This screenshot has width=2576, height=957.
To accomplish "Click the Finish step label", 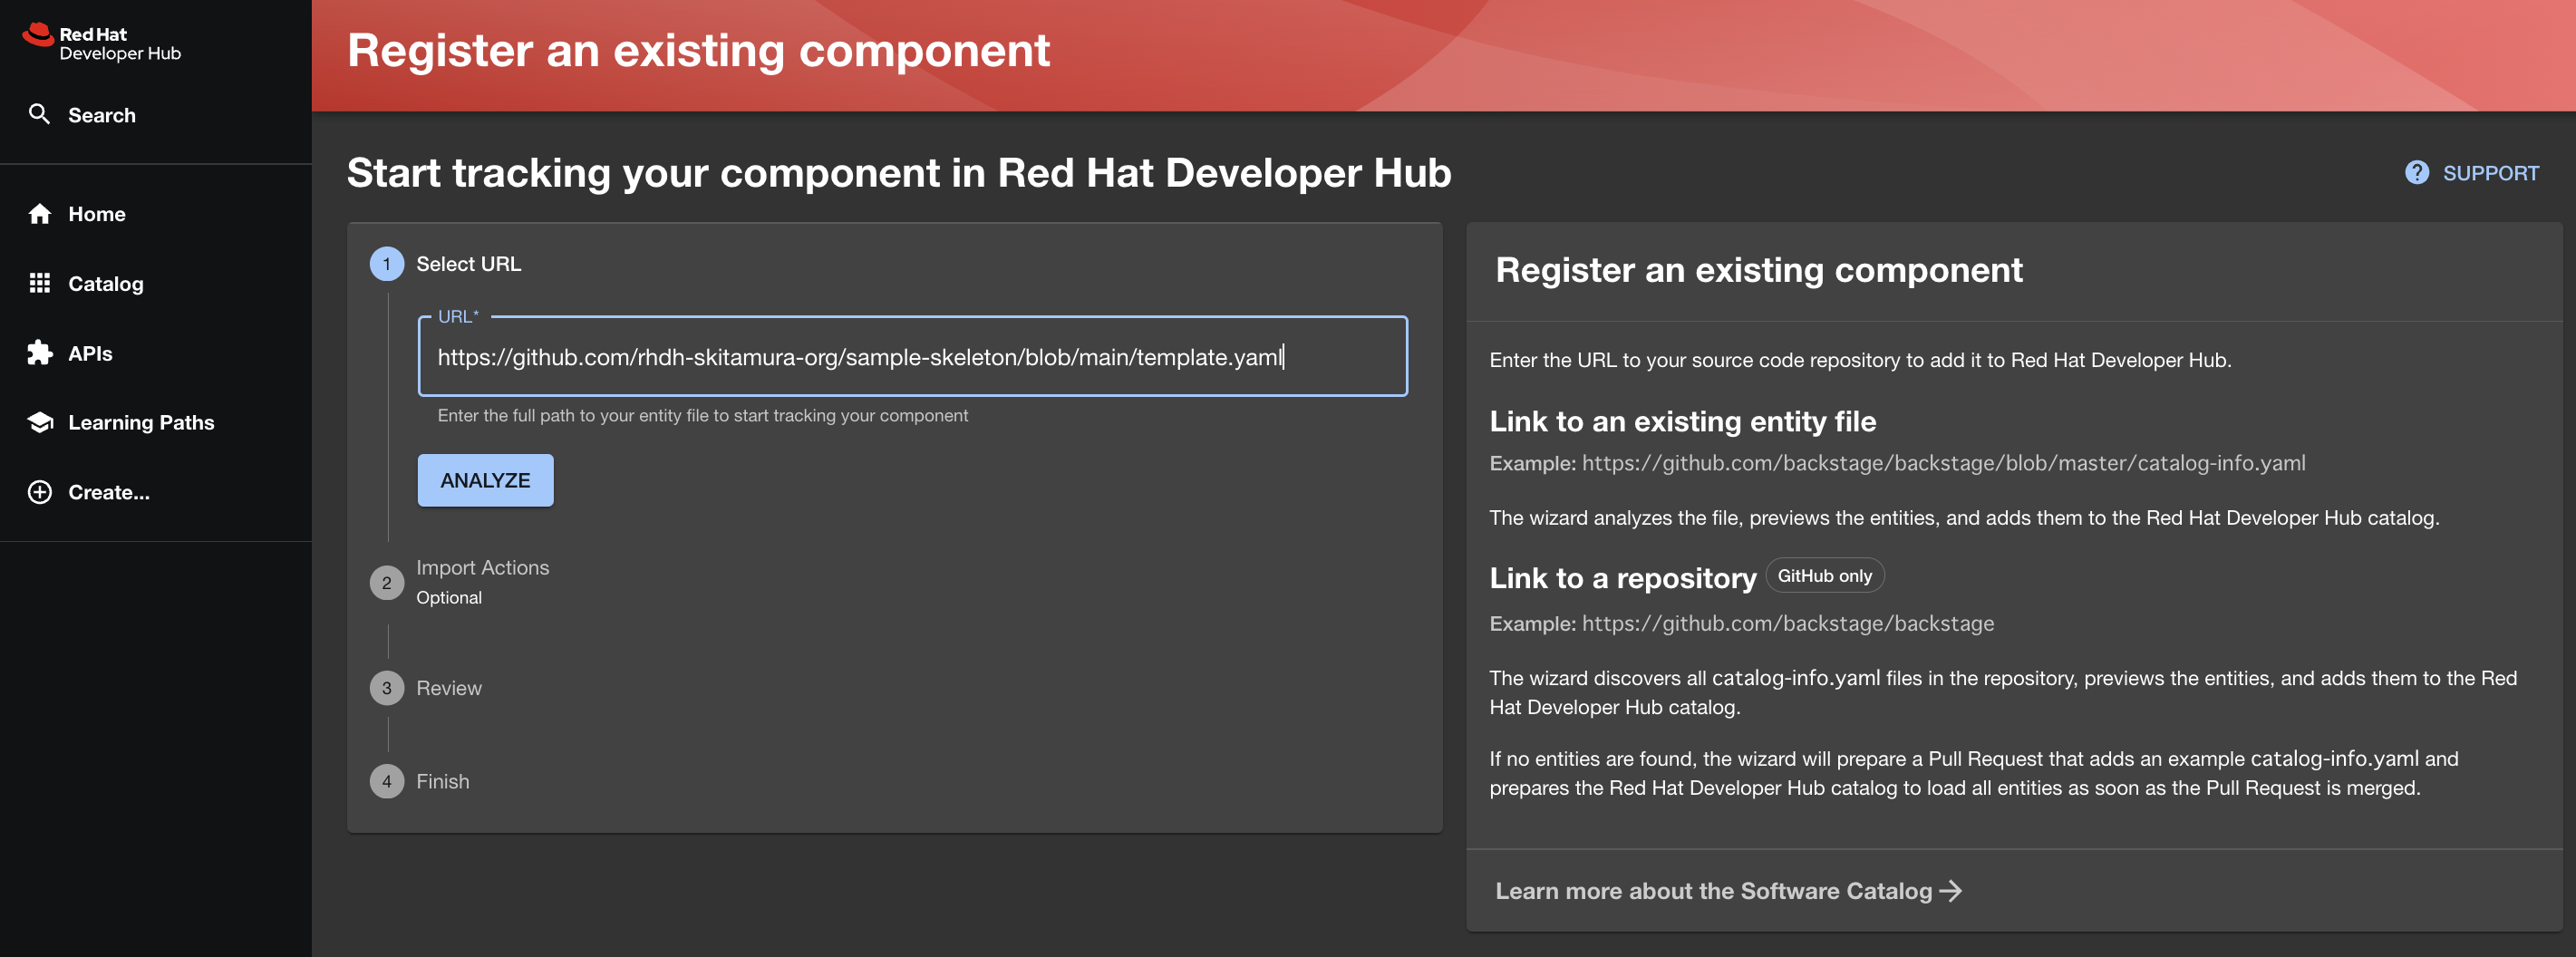I will click(442, 781).
